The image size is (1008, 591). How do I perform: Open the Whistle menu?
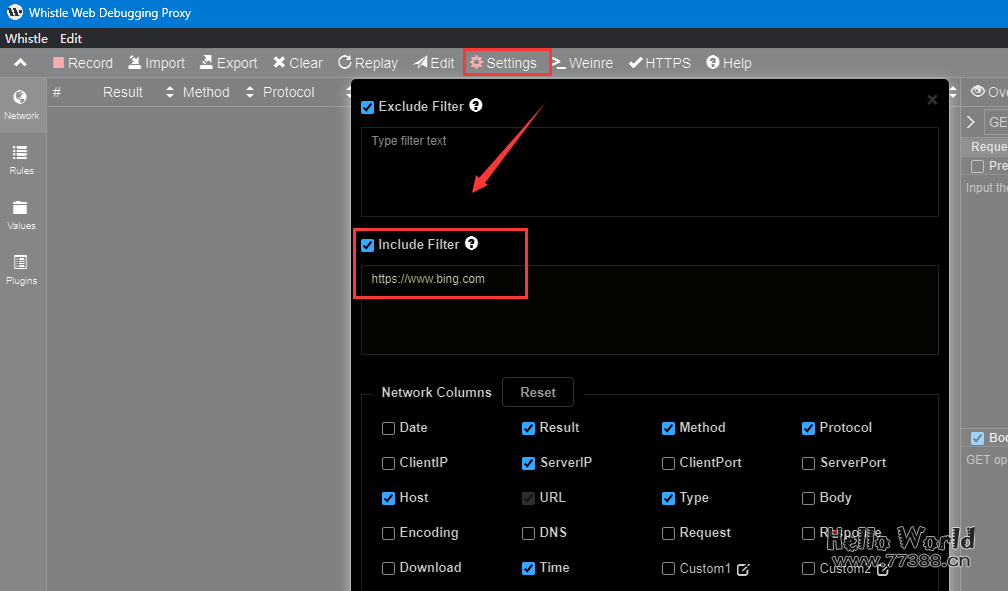coord(26,38)
